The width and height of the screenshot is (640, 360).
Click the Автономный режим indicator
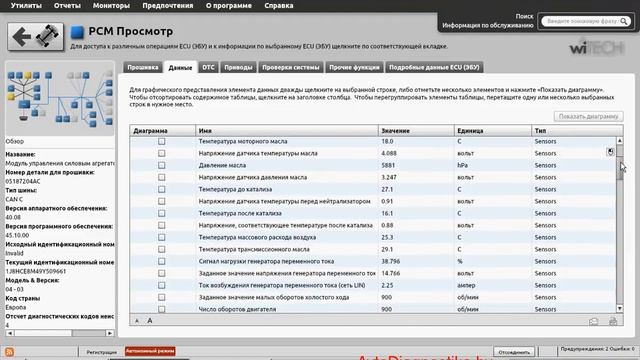(150, 351)
